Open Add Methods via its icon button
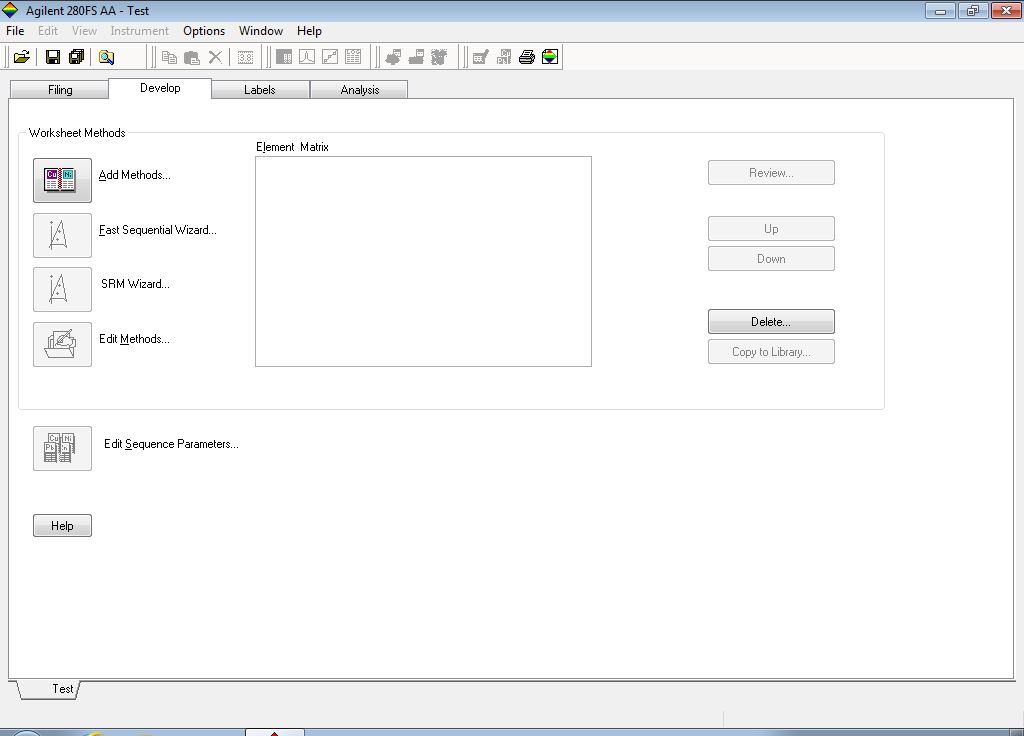The width and height of the screenshot is (1024, 736). (62, 180)
